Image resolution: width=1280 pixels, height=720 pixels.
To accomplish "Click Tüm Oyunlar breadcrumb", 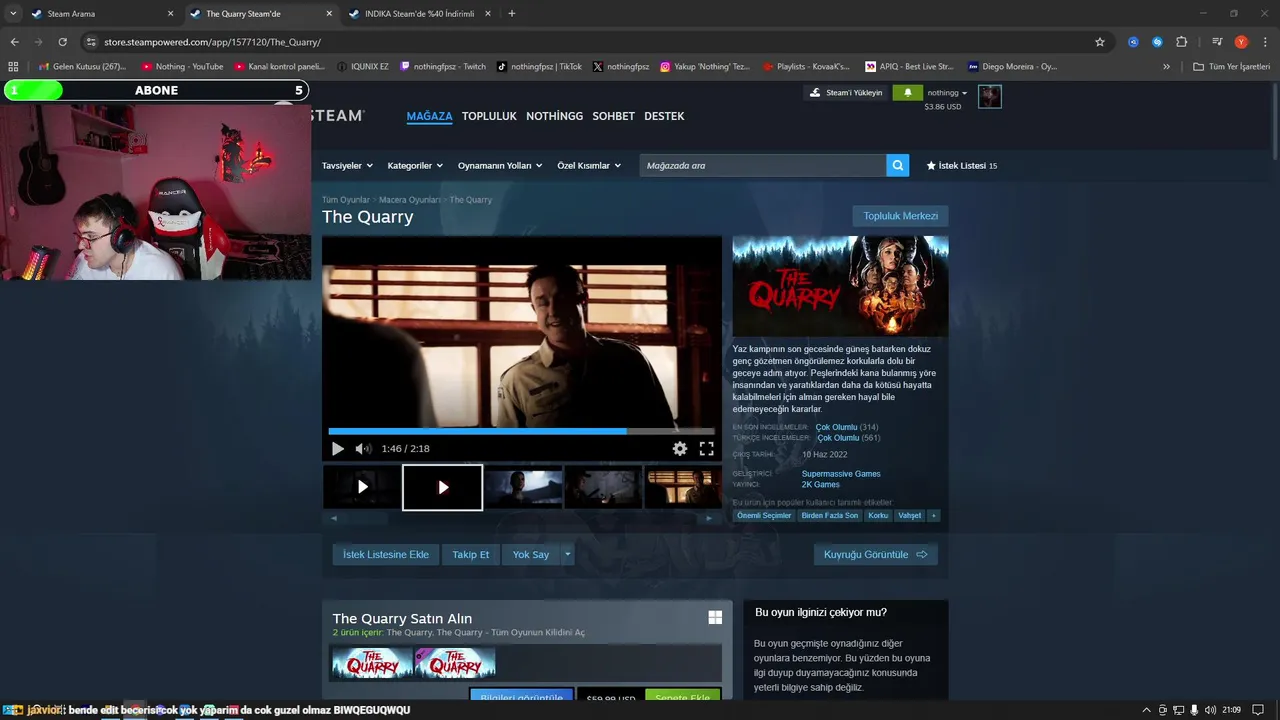I will [346, 200].
